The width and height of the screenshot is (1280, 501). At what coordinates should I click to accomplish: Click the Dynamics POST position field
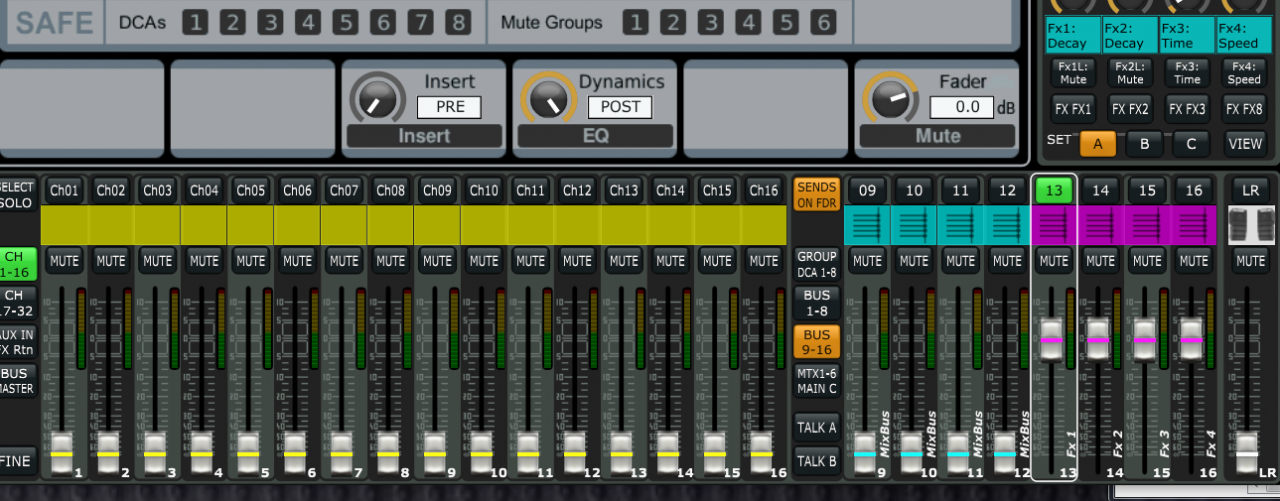[620, 107]
